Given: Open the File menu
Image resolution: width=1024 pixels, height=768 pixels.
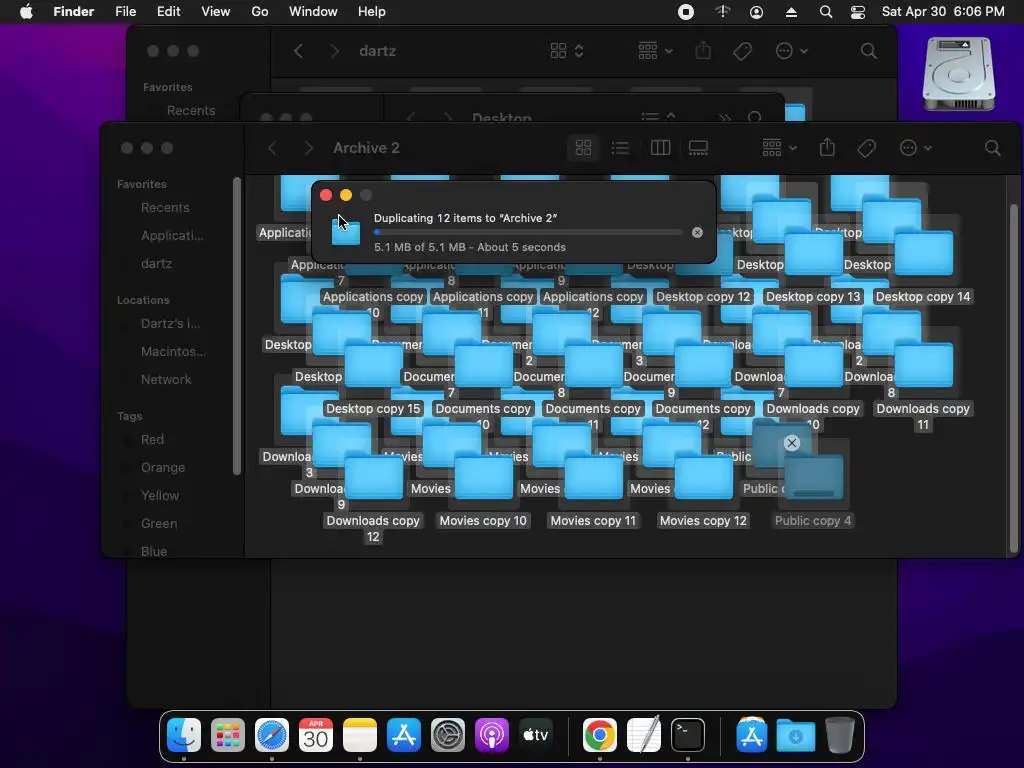Looking at the screenshot, I should coord(125,12).
